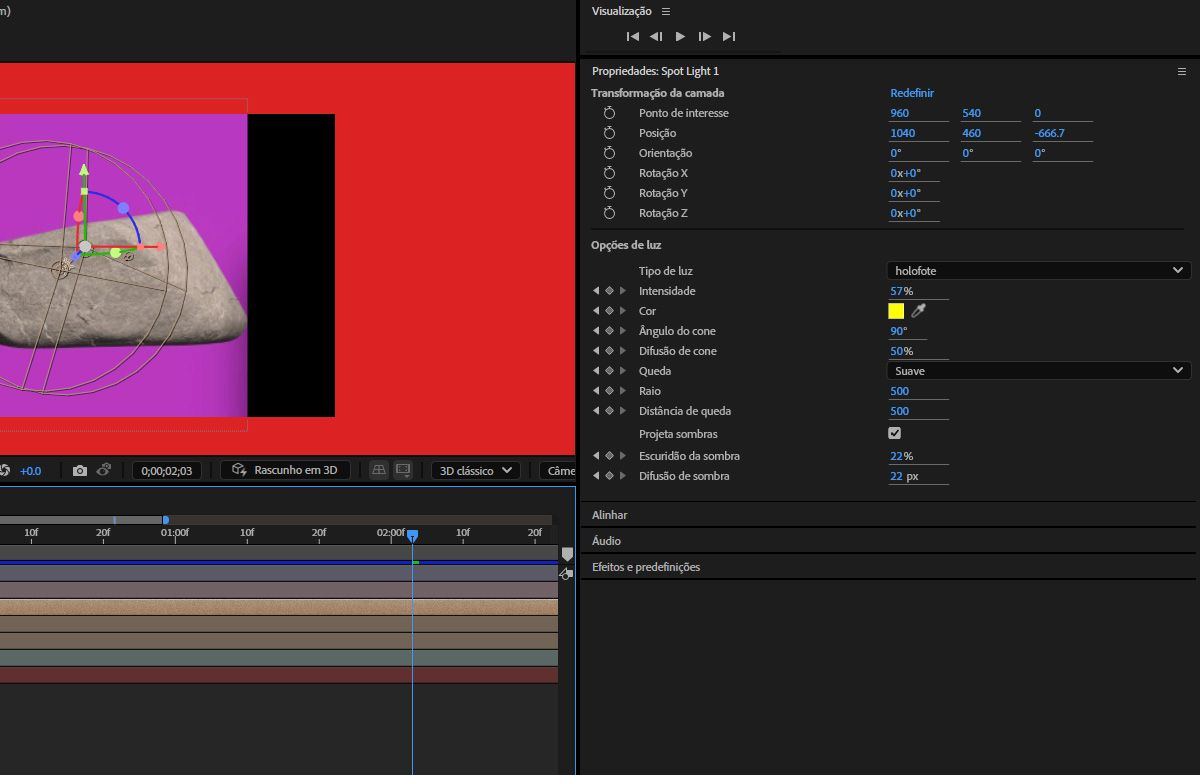Pick a color with the eyedropper icon
The image size is (1200, 775).
[919, 311]
